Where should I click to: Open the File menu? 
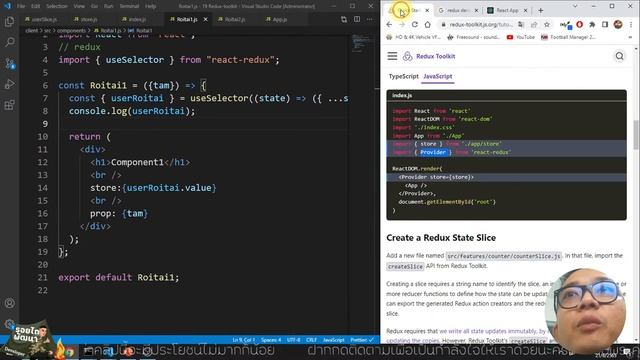[21, 6]
